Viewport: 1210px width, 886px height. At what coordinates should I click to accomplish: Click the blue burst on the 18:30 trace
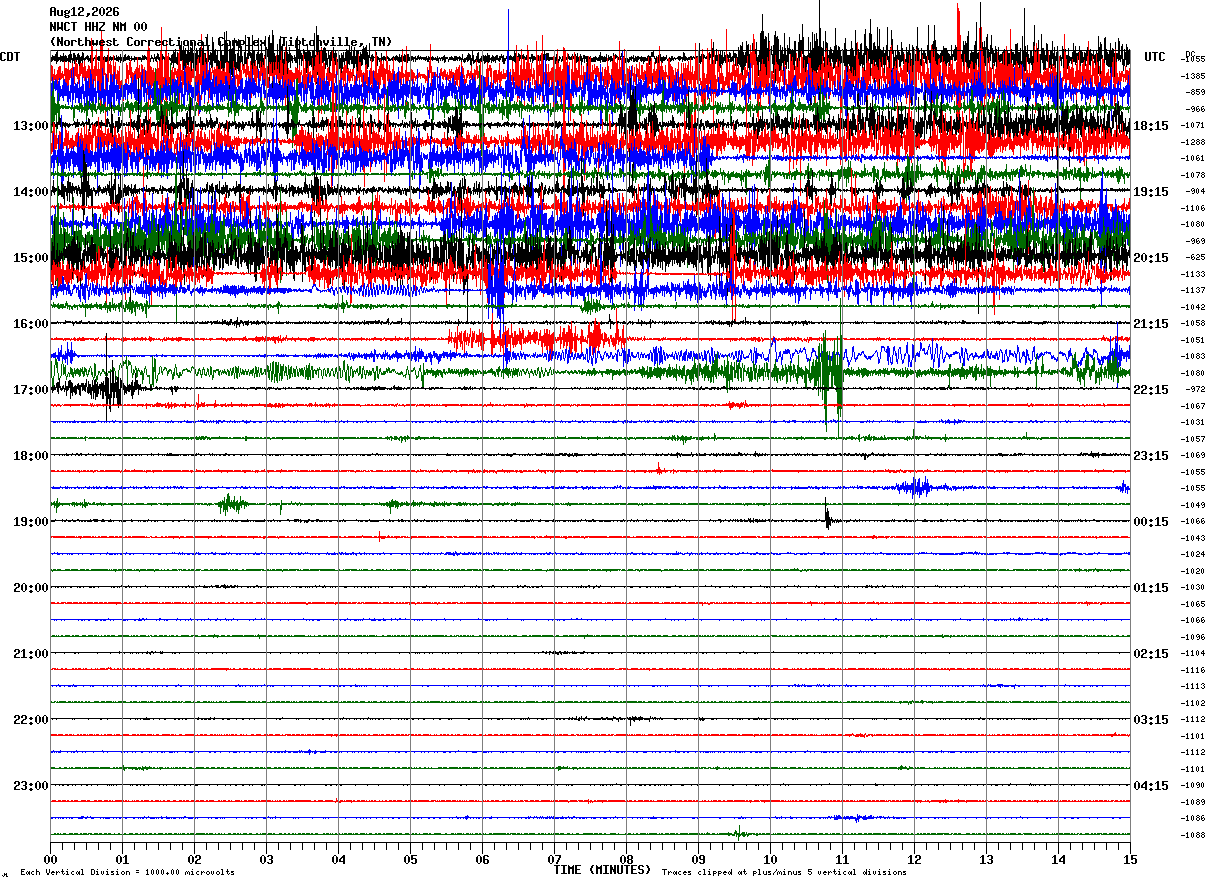pyautogui.click(x=915, y=487)
